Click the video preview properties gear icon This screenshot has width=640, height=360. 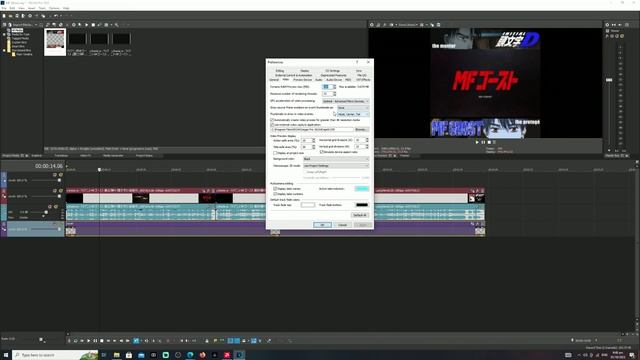[371, 24]
